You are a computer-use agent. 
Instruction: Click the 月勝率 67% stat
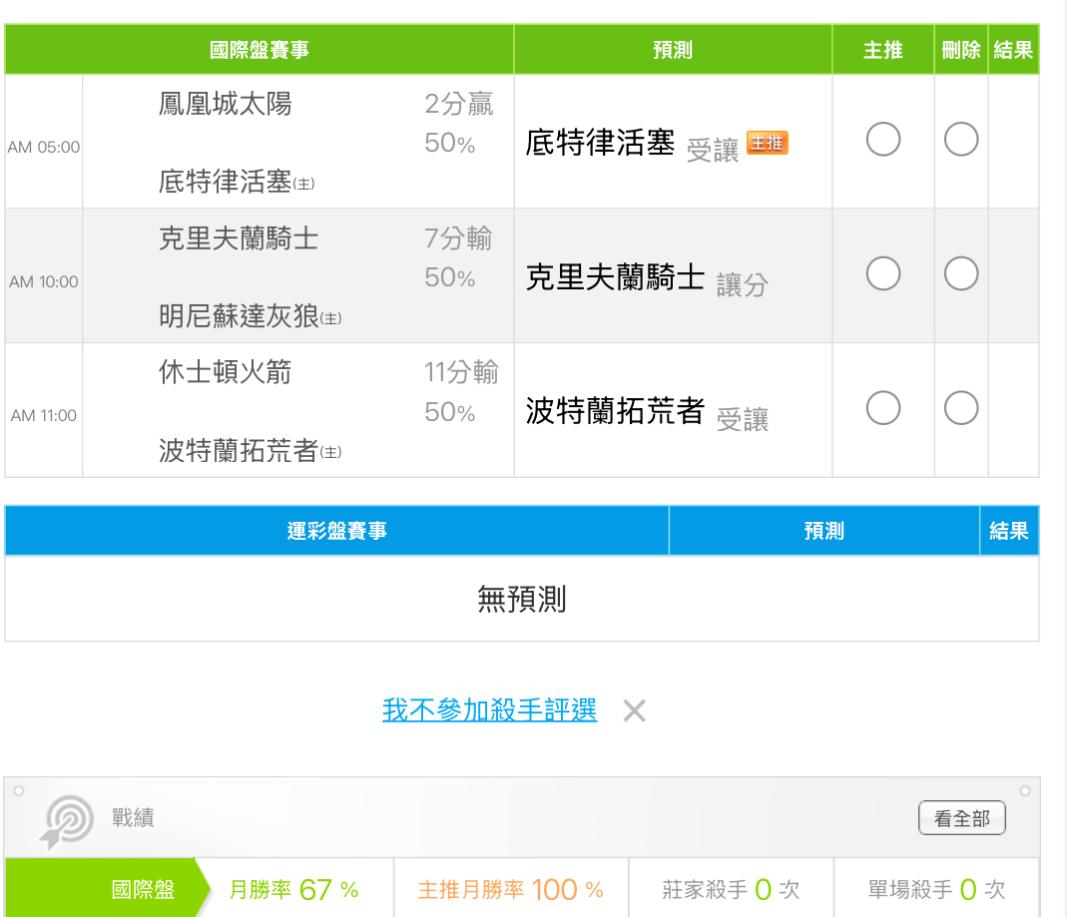point(293,889)
